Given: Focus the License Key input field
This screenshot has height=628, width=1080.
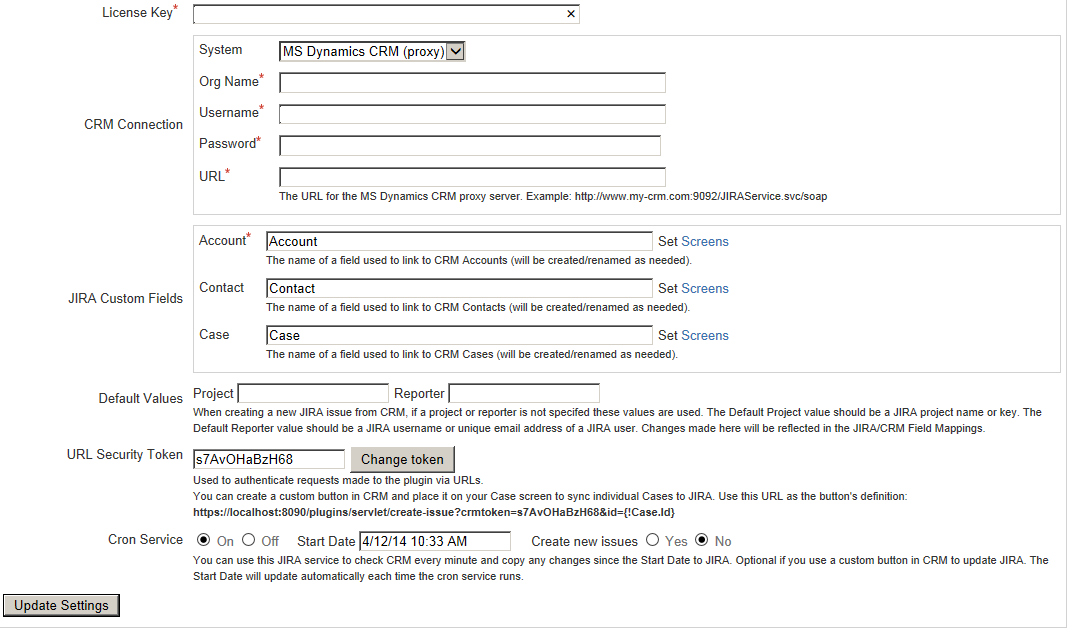Looking at the screenshot, I should tap(380, 14).
